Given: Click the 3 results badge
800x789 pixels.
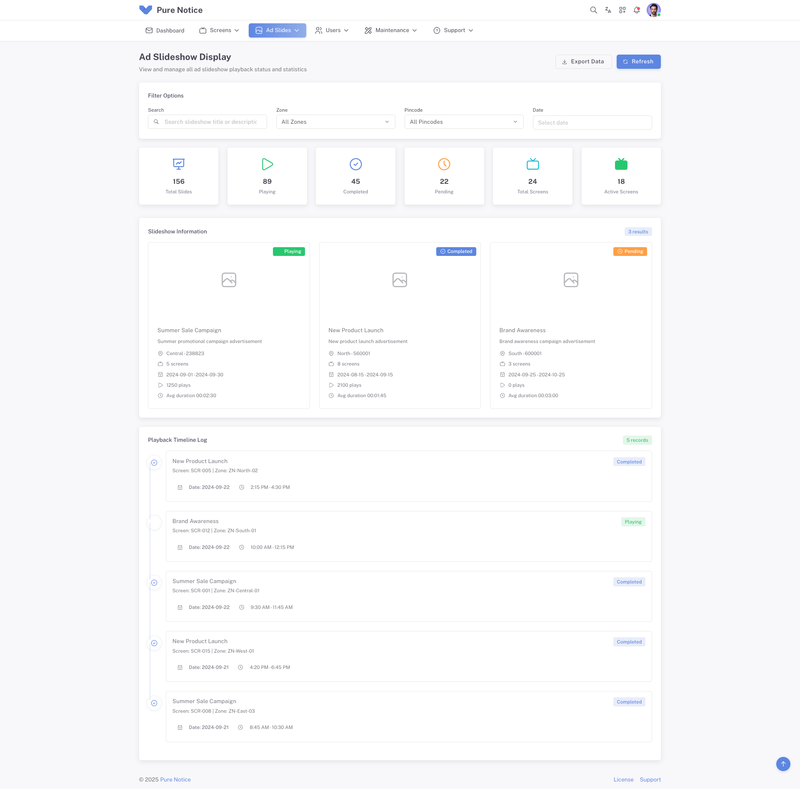Looking at the screenshot, I should (638, 232).
